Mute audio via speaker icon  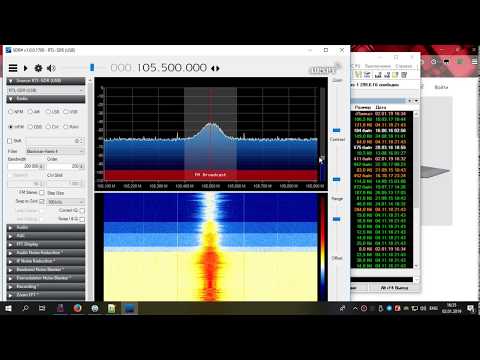[x=51, y=68]
